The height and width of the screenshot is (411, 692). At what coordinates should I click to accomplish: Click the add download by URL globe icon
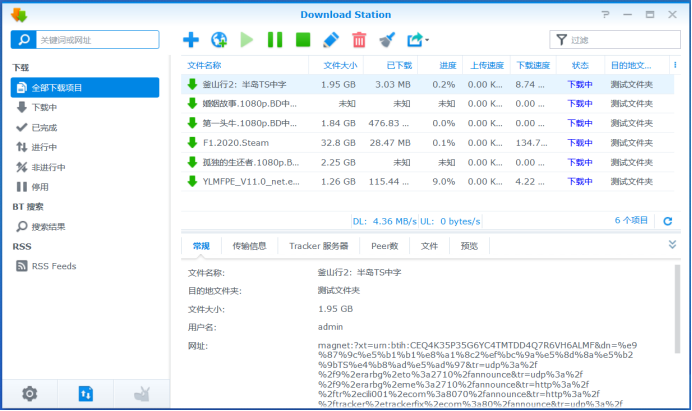pos(219,40)
